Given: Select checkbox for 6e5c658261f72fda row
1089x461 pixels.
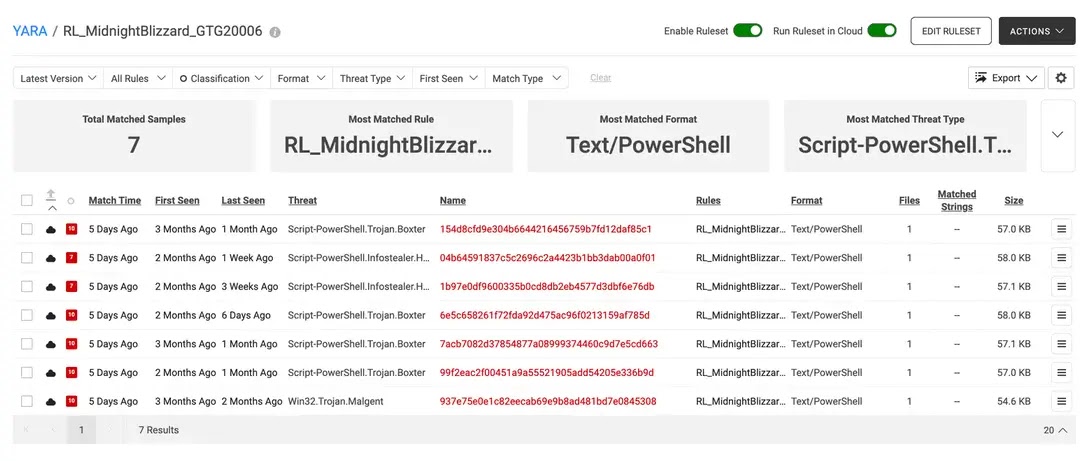Looking at the screenshot, I should [26, 315].
